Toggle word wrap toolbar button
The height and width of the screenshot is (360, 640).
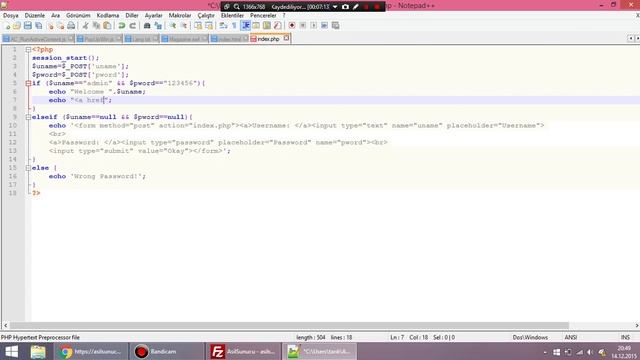pyautogui.click(x=223, y=26)
